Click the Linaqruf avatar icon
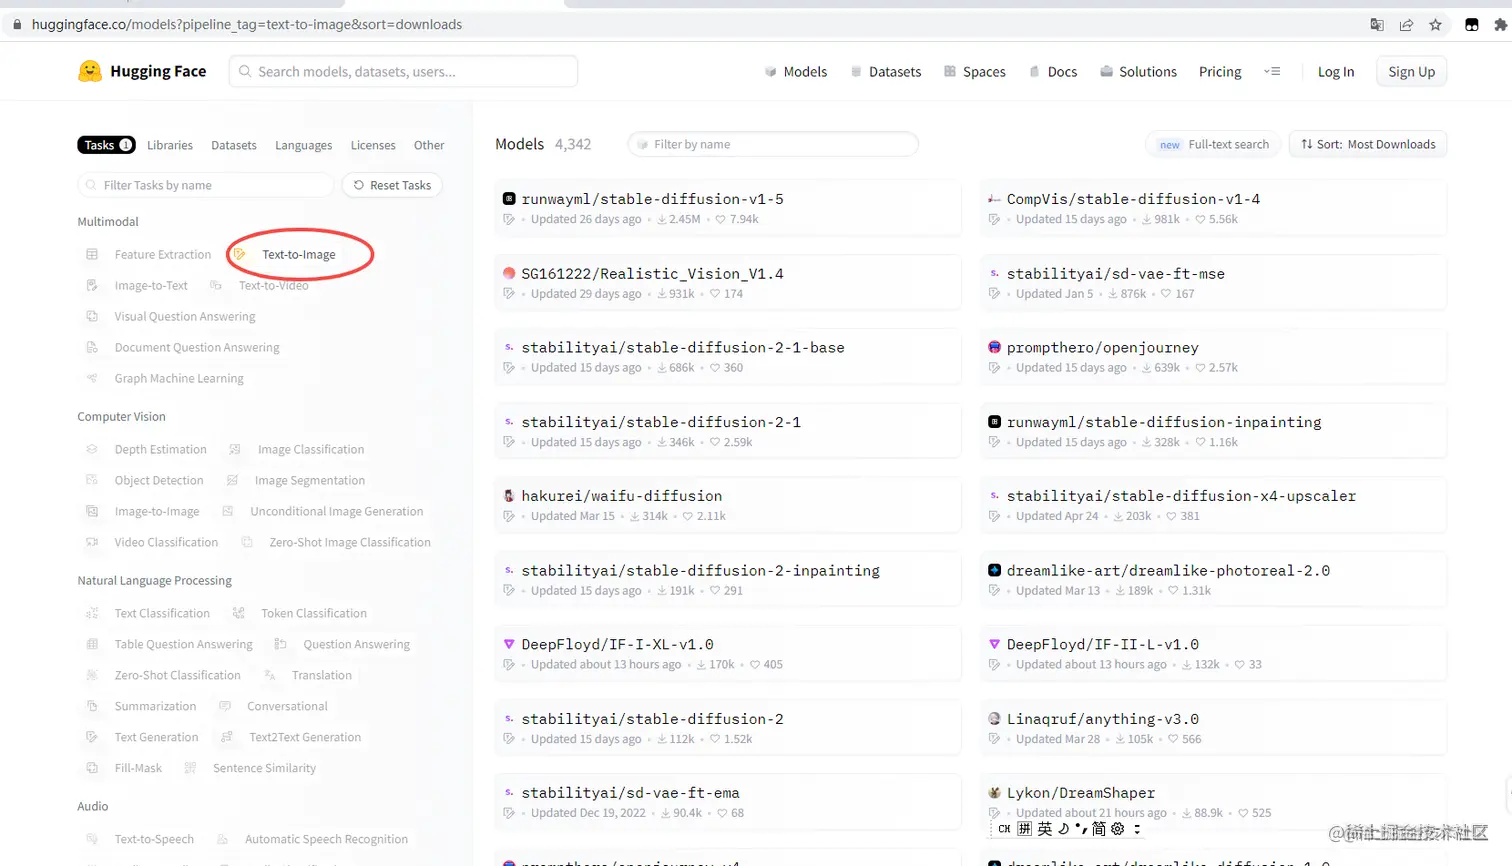This screenshot has height=866, width=1512. click(x=994, y=718)
